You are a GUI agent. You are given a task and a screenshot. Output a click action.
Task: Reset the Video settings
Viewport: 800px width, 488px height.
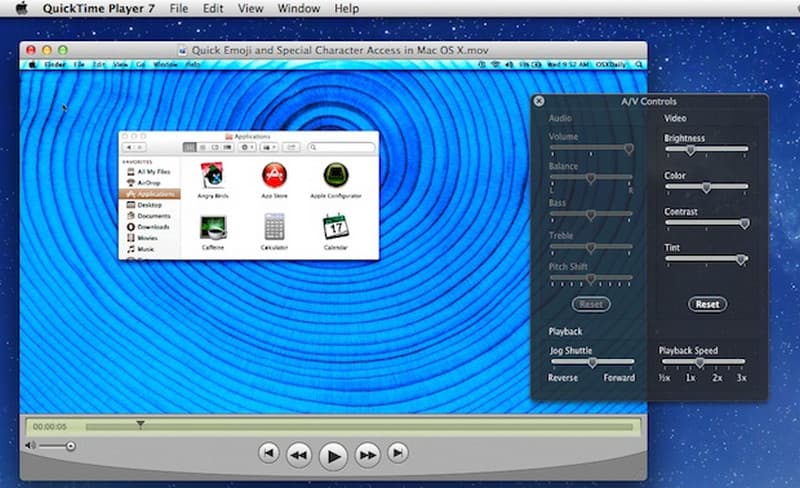707,304
